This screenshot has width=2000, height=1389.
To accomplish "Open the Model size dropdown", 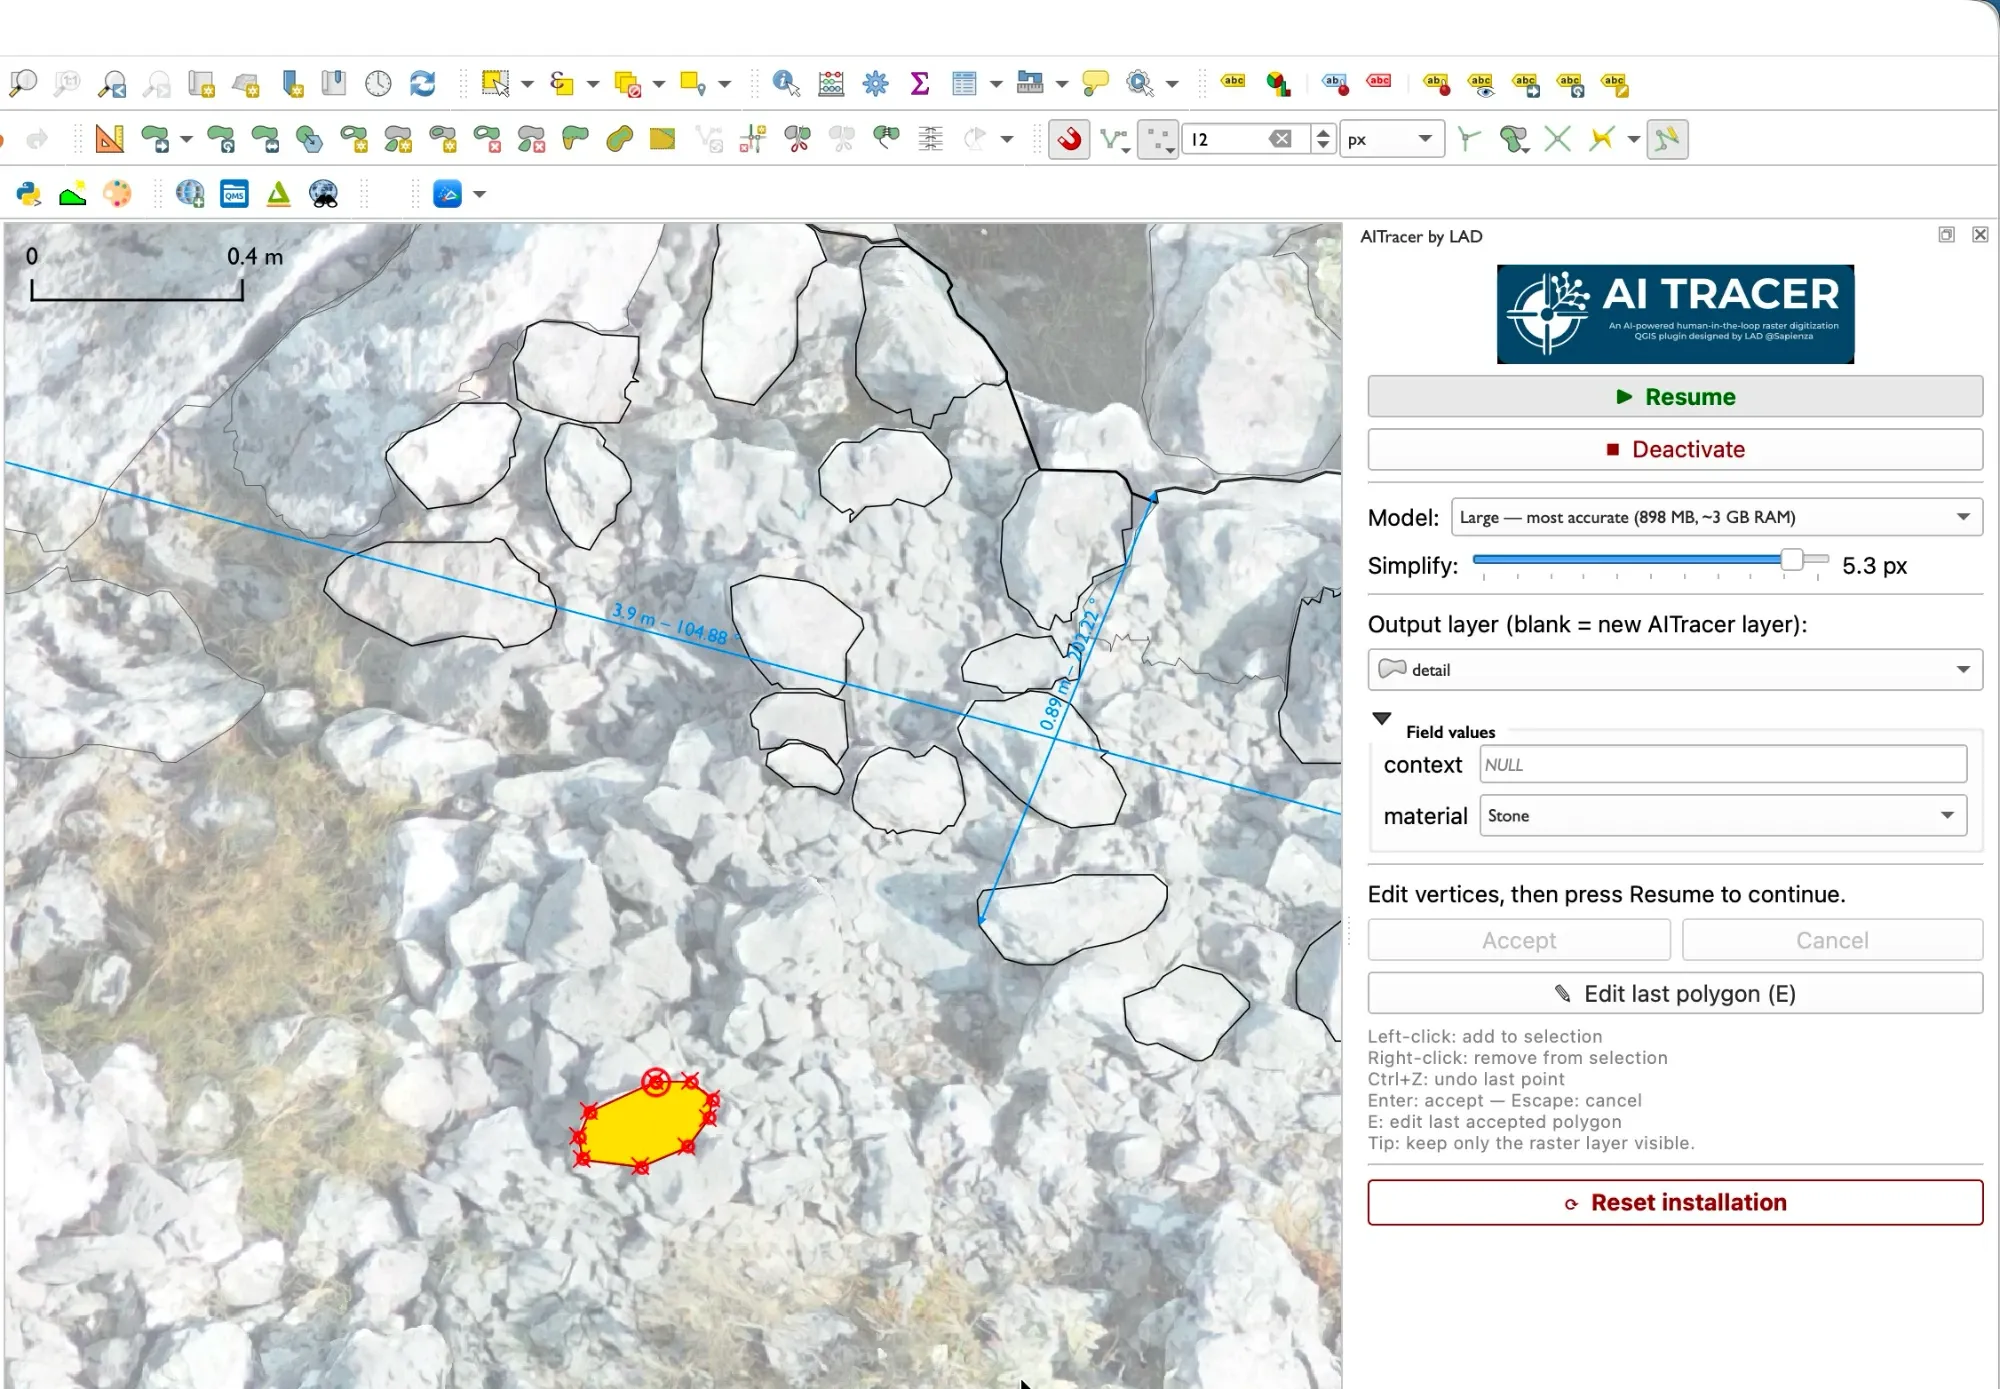I will tap(1716, 517).
